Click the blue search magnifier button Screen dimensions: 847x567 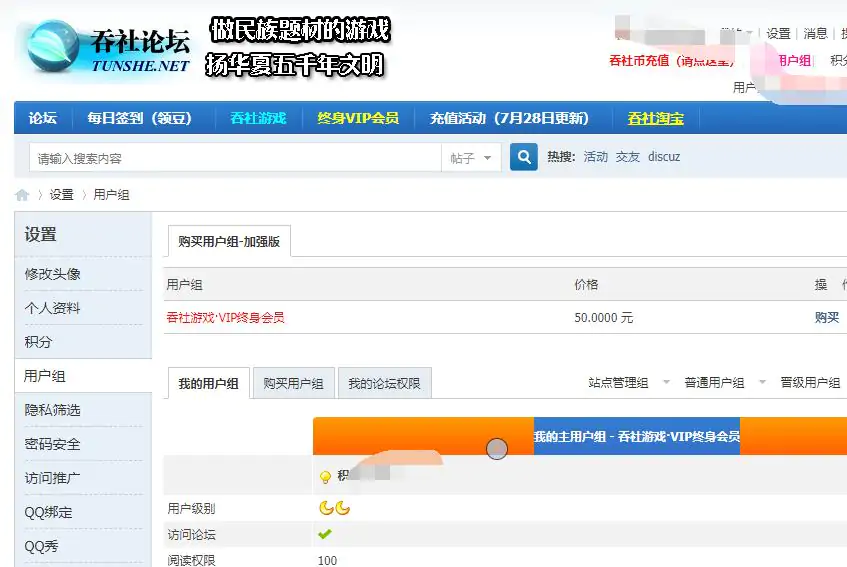(523, 157)
